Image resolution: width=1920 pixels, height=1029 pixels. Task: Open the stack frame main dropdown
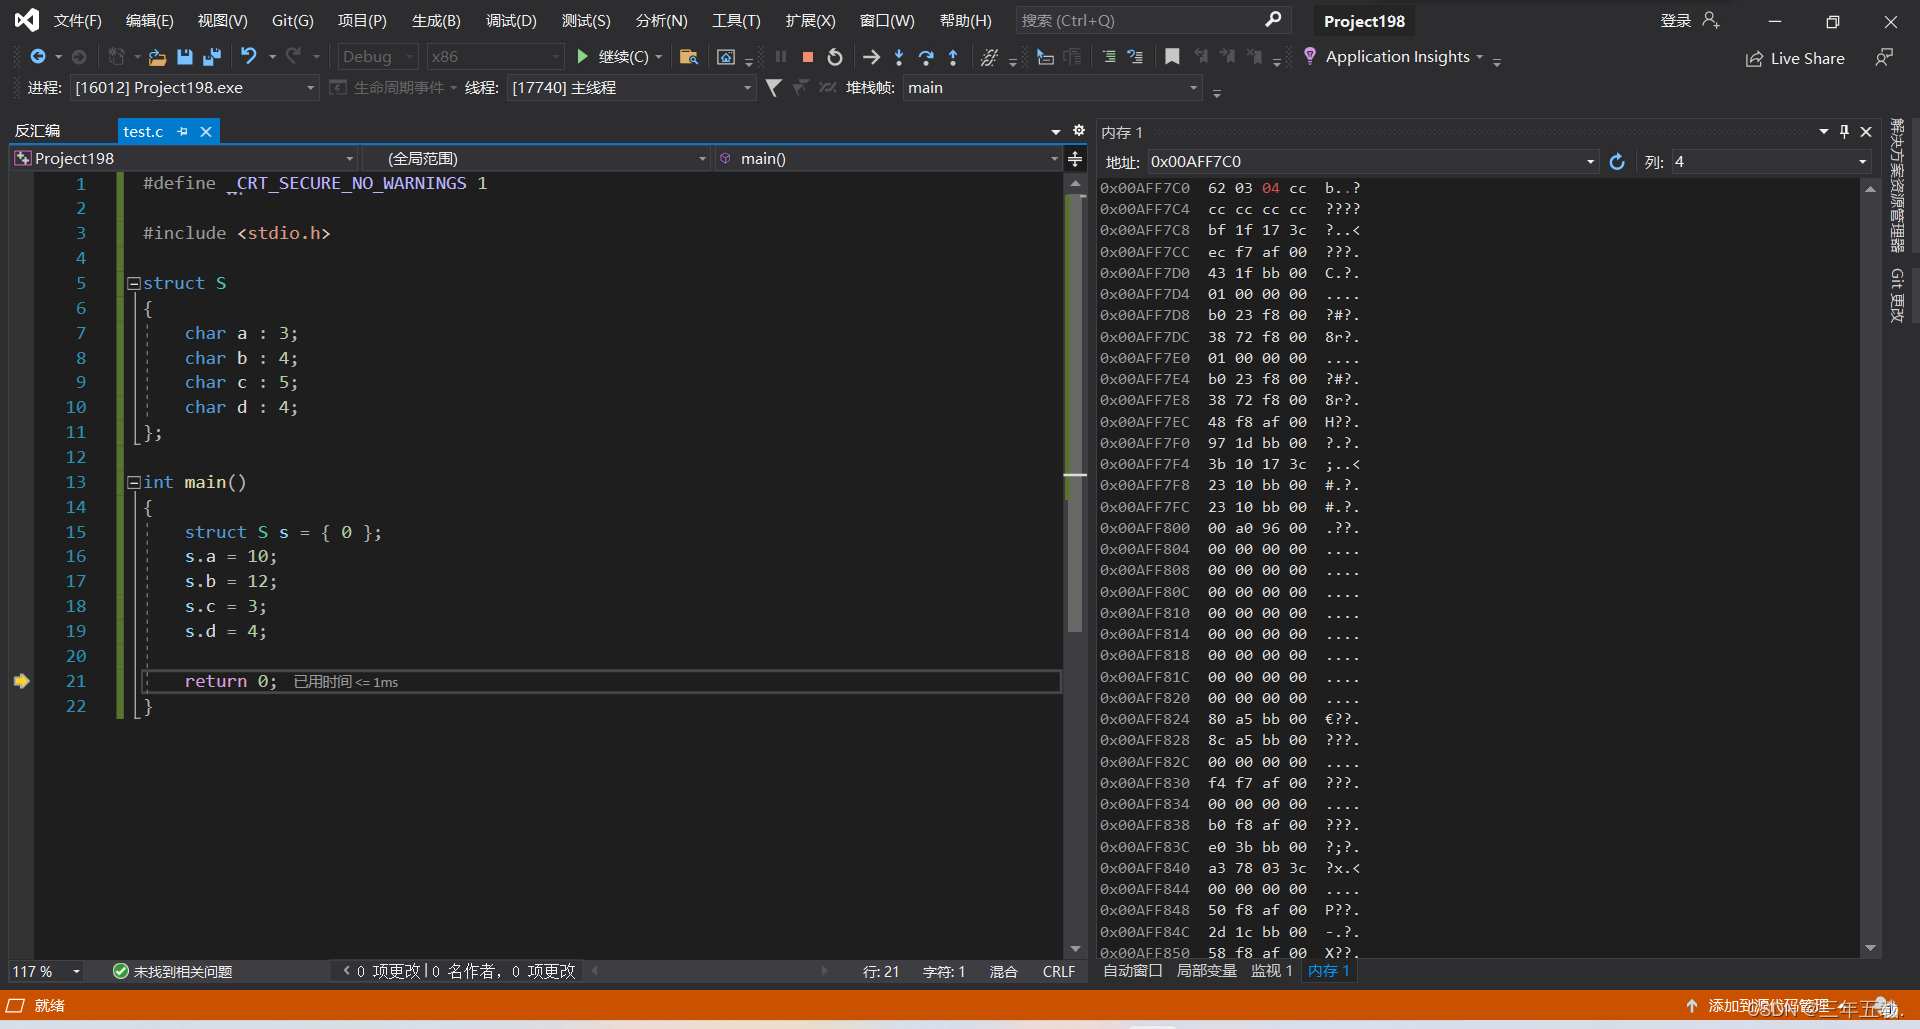pyautogui.click(x=1052, y=88)
